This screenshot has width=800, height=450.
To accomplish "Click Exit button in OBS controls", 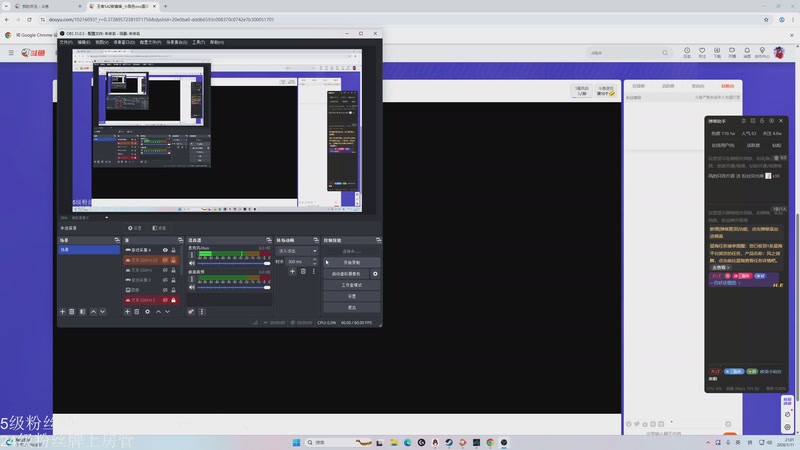I will pyautogui.click(x=352, y=308).
